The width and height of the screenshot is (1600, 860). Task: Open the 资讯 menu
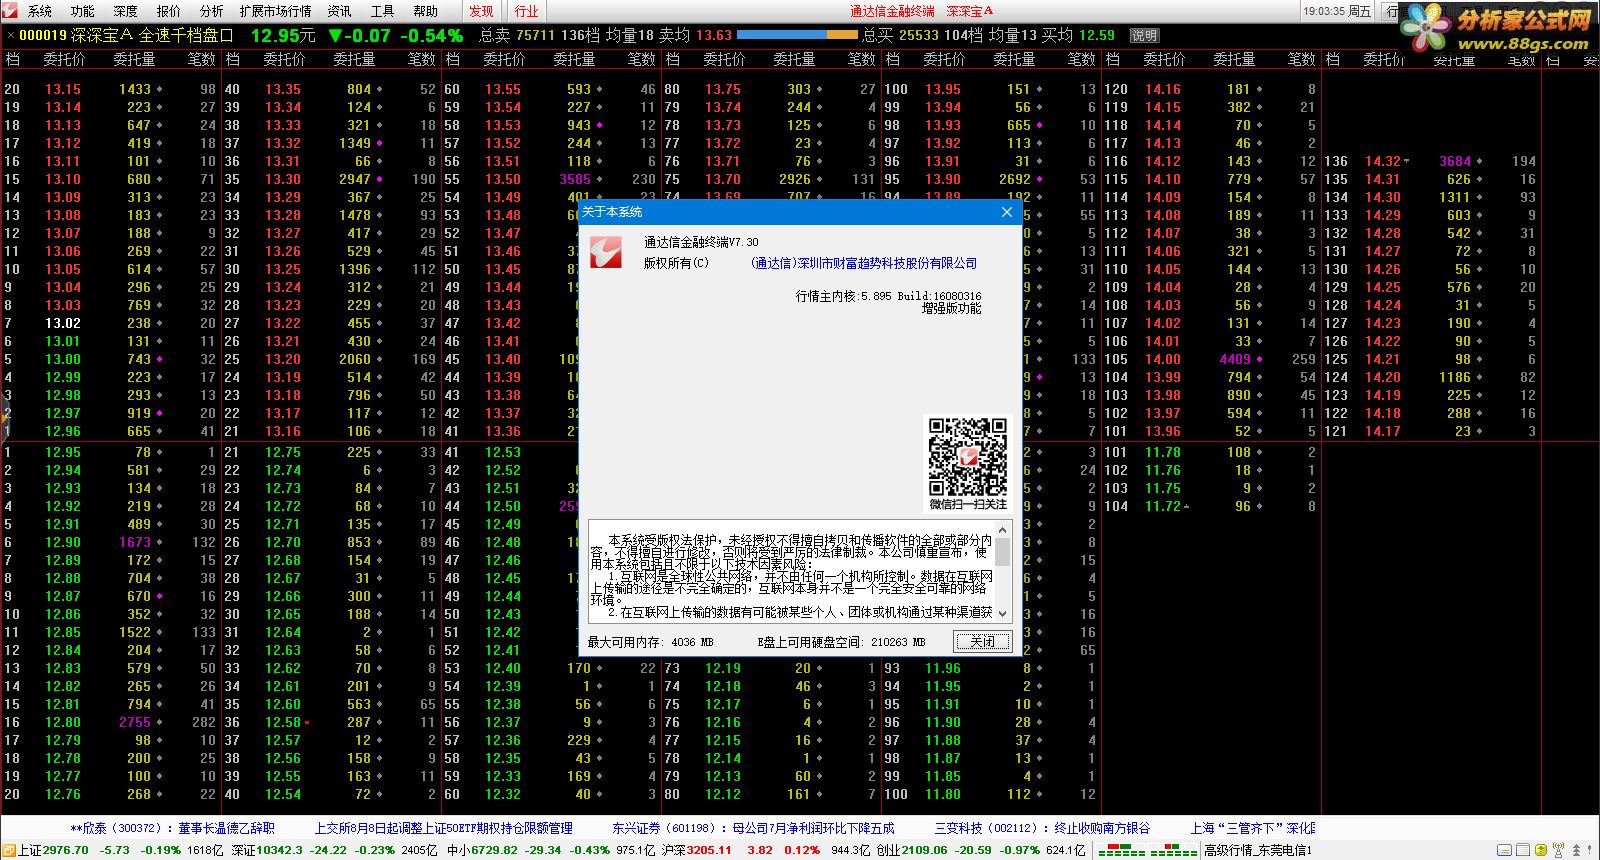click(x=340, y=11)
